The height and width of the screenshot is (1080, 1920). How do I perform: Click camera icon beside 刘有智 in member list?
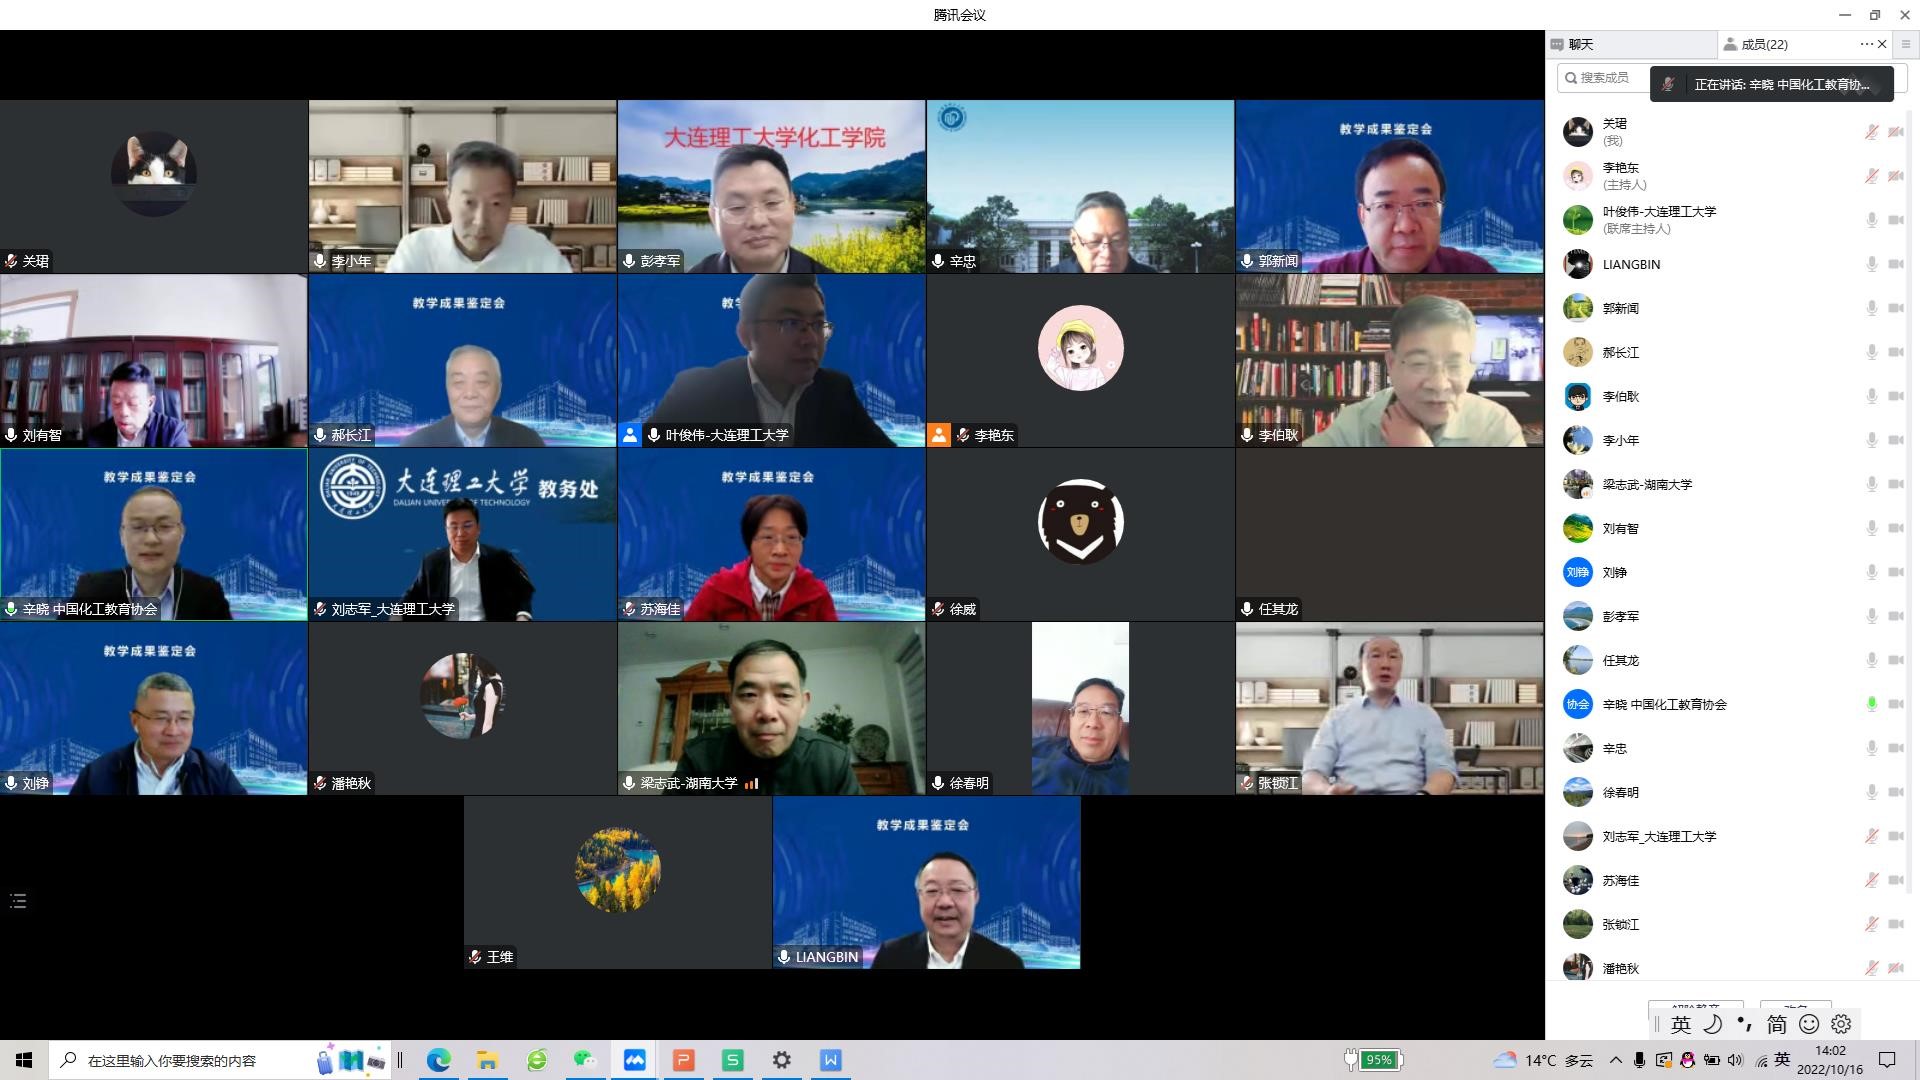point(1896,528)
